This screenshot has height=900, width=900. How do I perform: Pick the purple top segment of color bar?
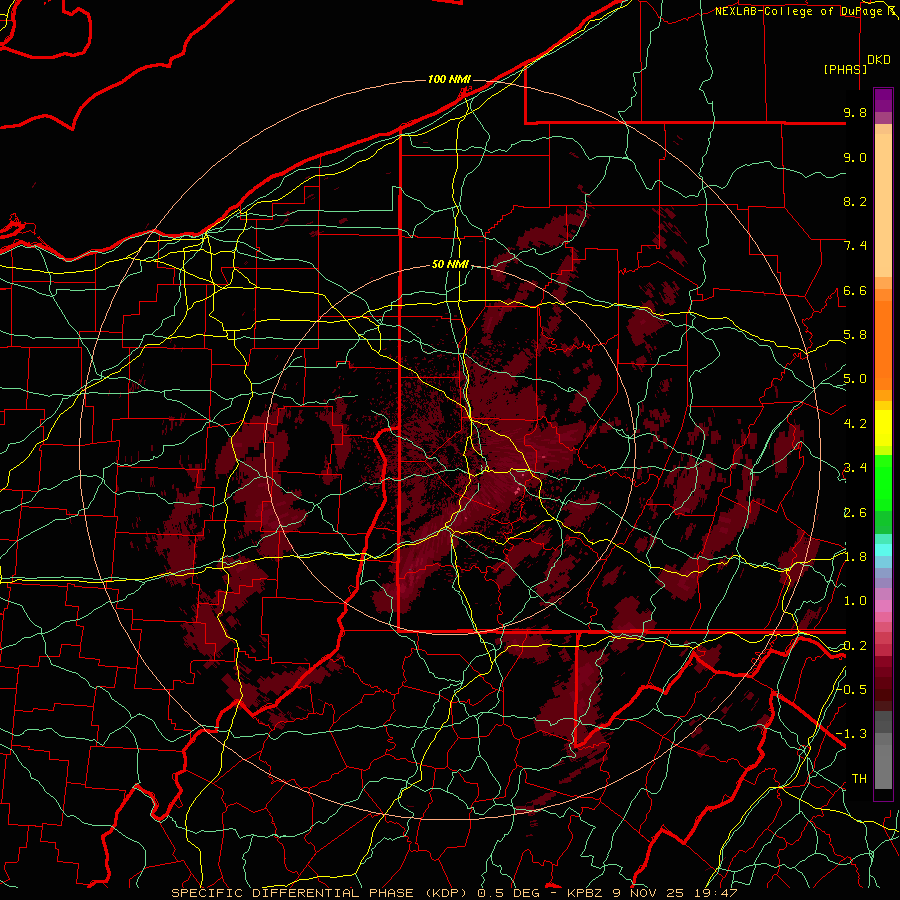pos(883,100)
